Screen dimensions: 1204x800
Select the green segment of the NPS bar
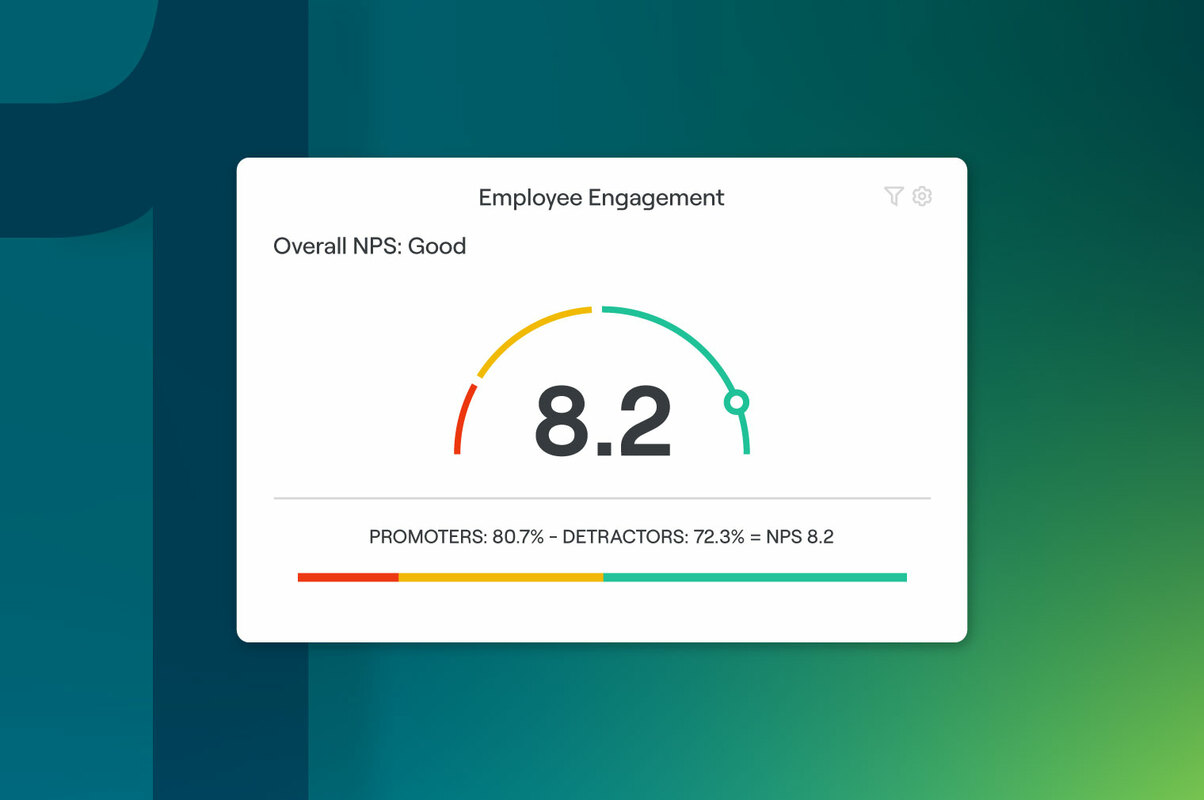point(755,576)
